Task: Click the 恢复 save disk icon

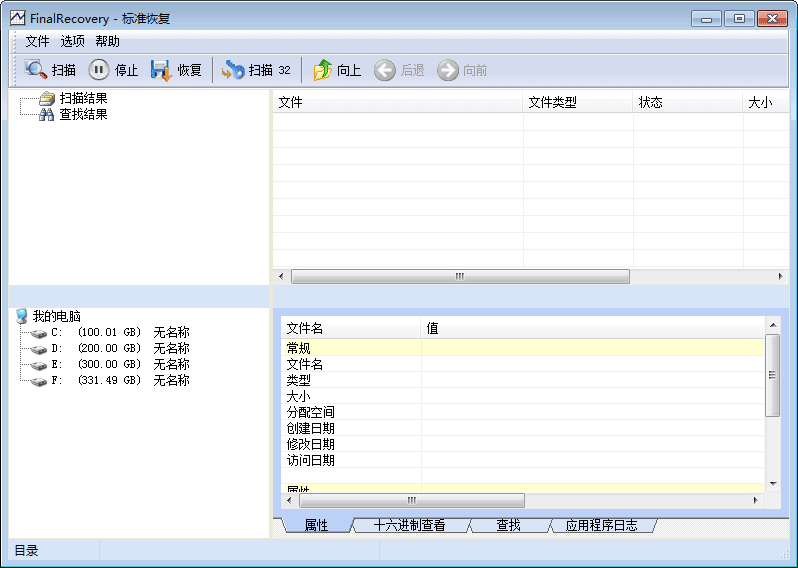Action: point(161,70)
